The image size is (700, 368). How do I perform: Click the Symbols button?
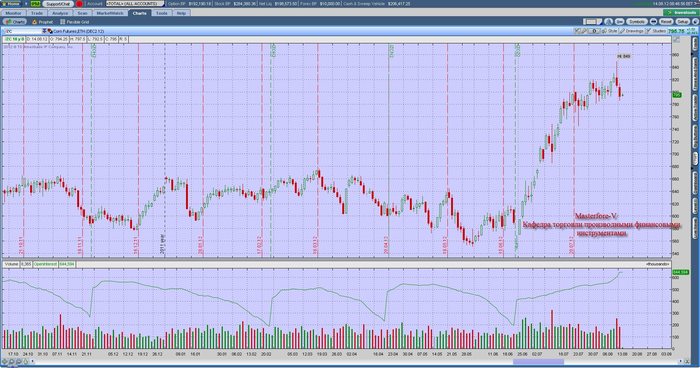637,21
